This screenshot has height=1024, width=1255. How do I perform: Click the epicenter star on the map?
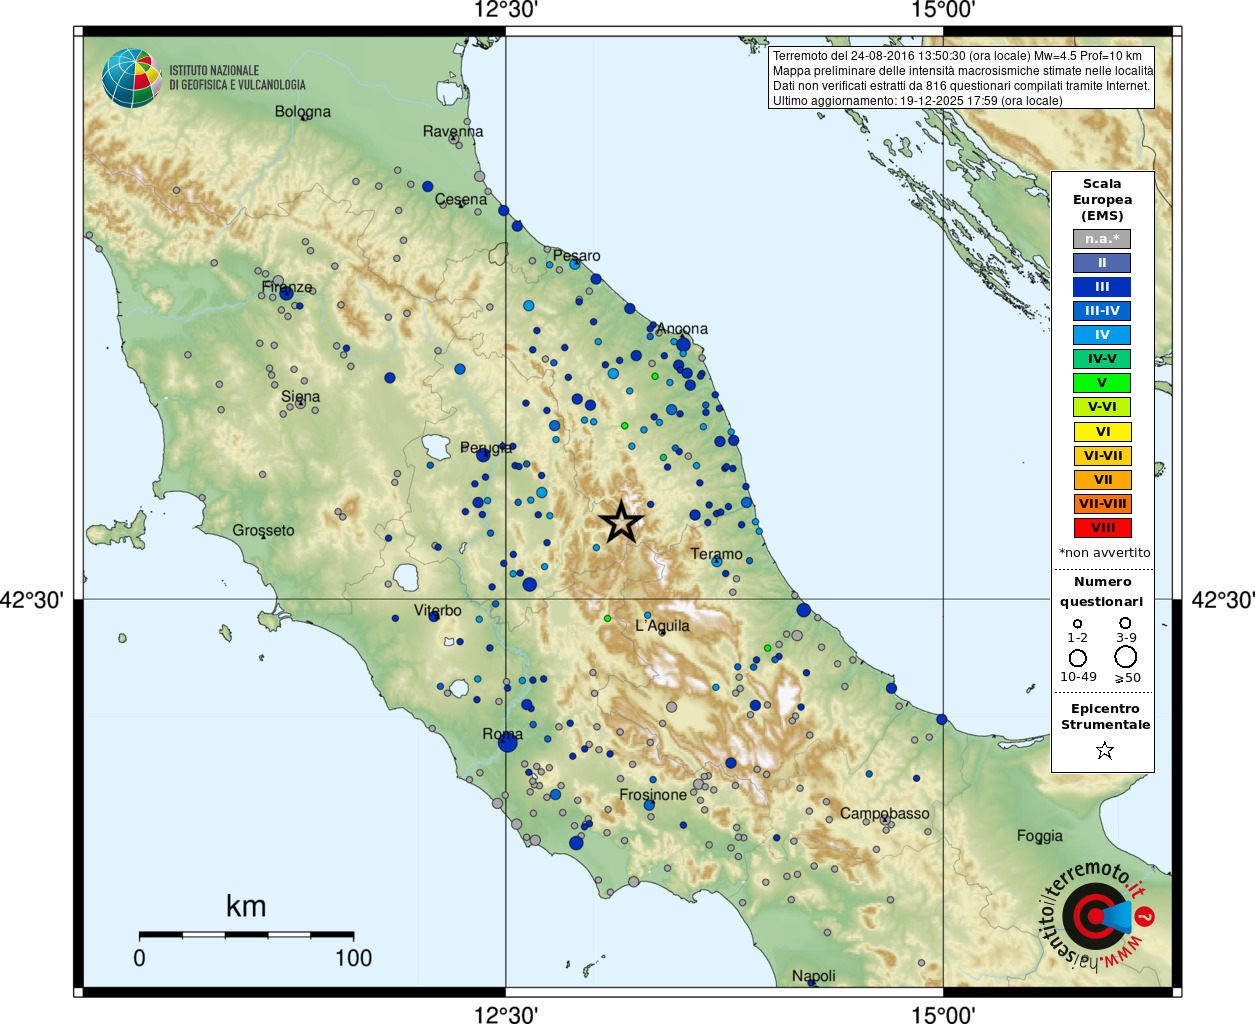621,522
